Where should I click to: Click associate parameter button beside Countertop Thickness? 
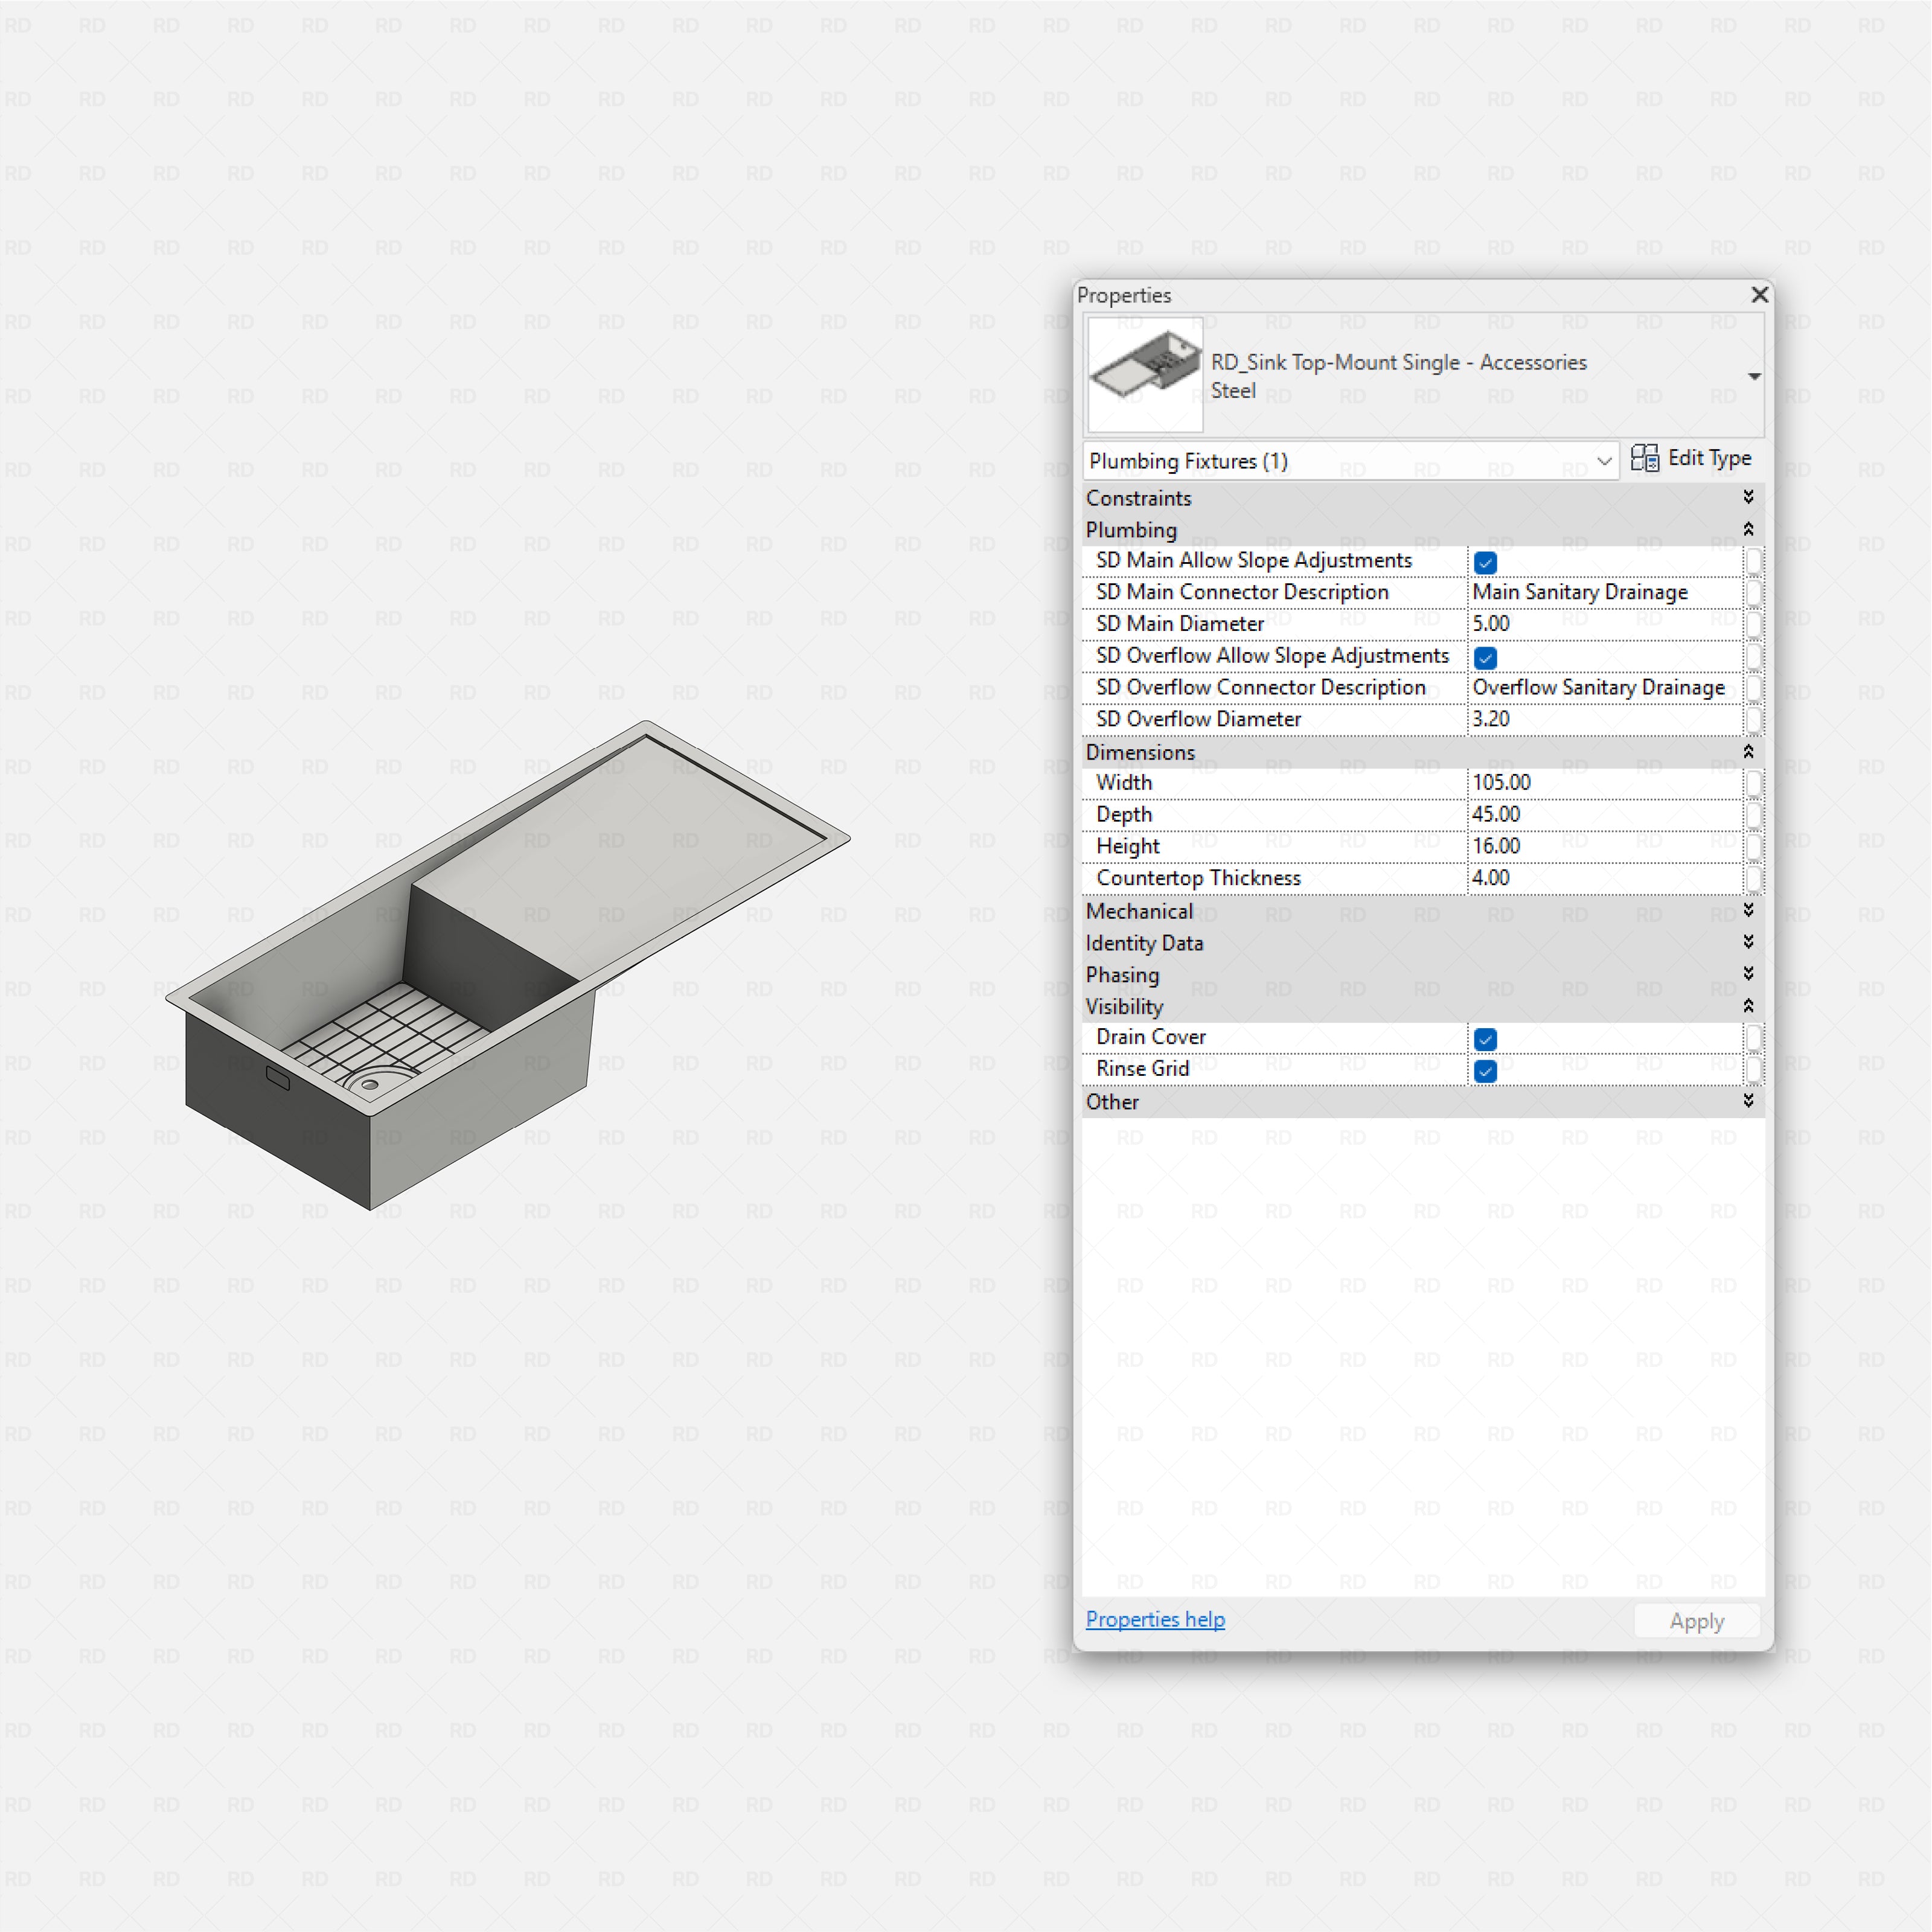coord(1755,879)
